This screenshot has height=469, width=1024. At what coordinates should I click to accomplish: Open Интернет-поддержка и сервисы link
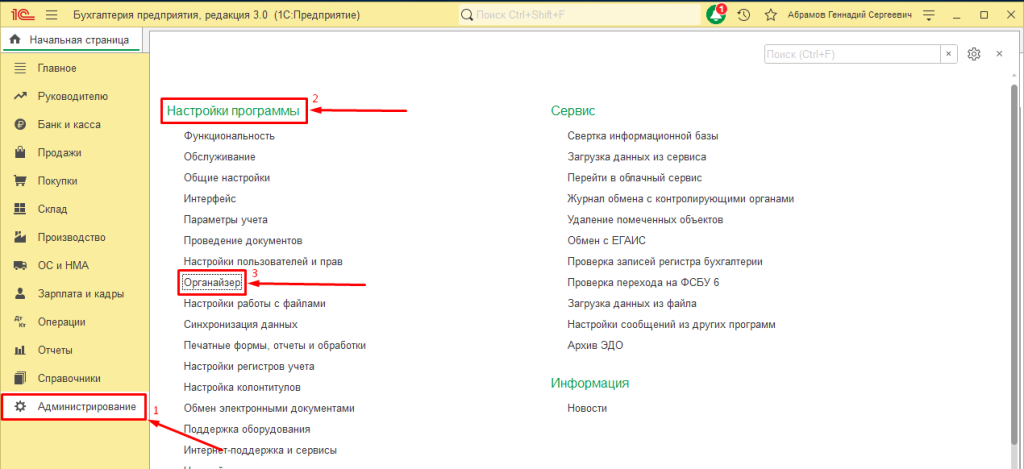(261, 450)
